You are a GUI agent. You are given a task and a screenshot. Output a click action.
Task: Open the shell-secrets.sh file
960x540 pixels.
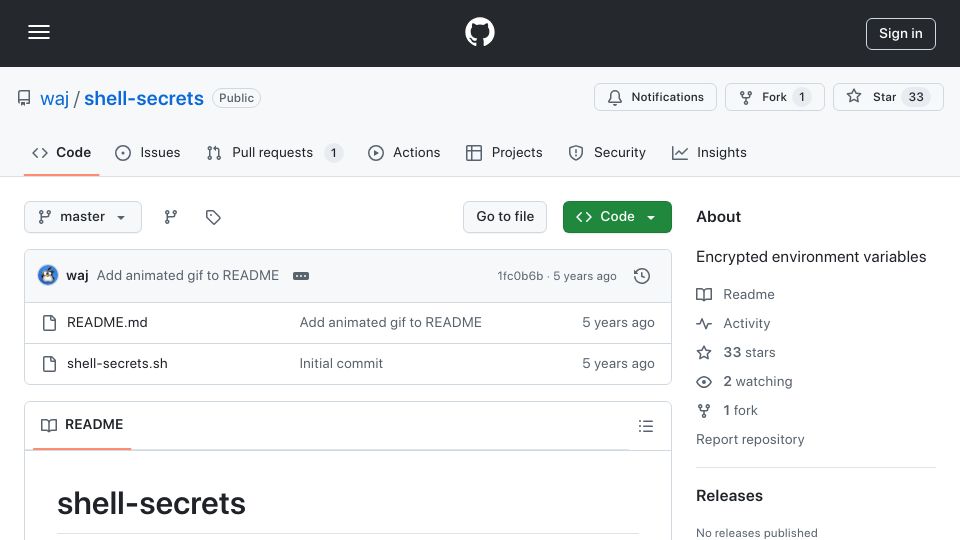pyautogui.click(x=117, y=364)
